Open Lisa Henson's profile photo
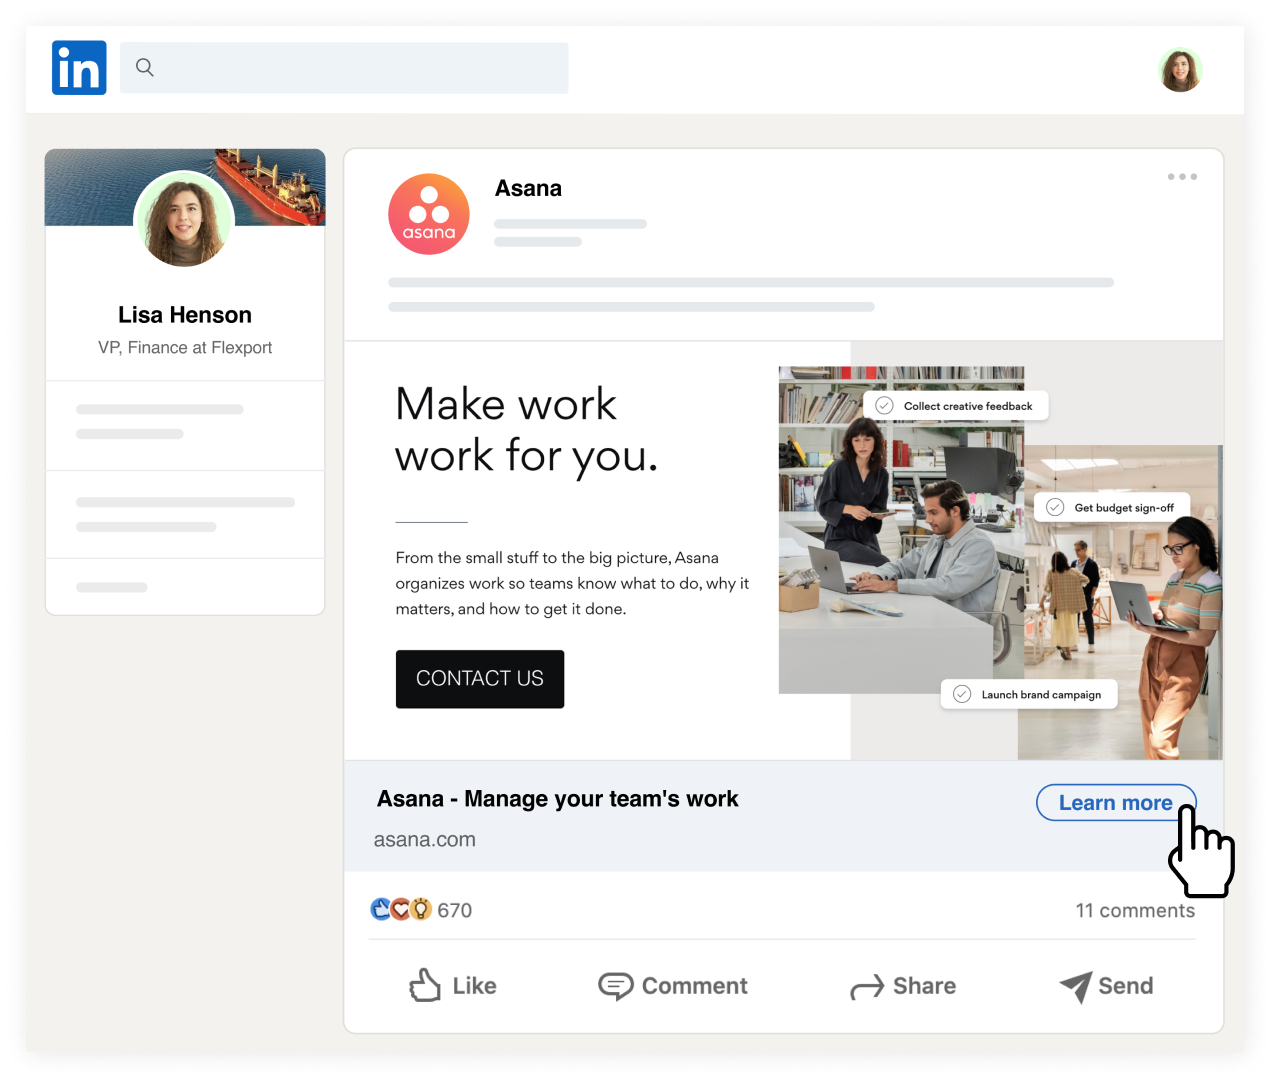The width and height of the screenshot is (1274, 1082). (x=184, y=219)
